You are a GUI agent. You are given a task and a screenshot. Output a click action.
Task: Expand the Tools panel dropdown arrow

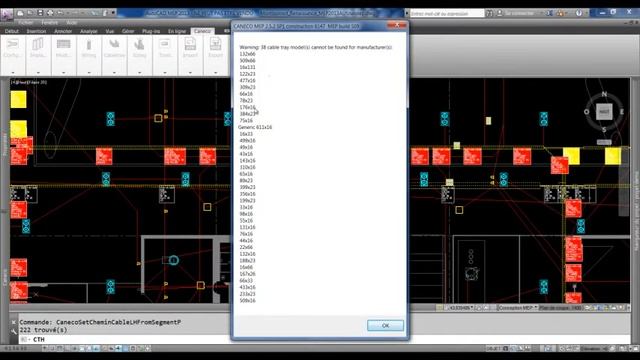pyautogui.click(x=165, y=73)
